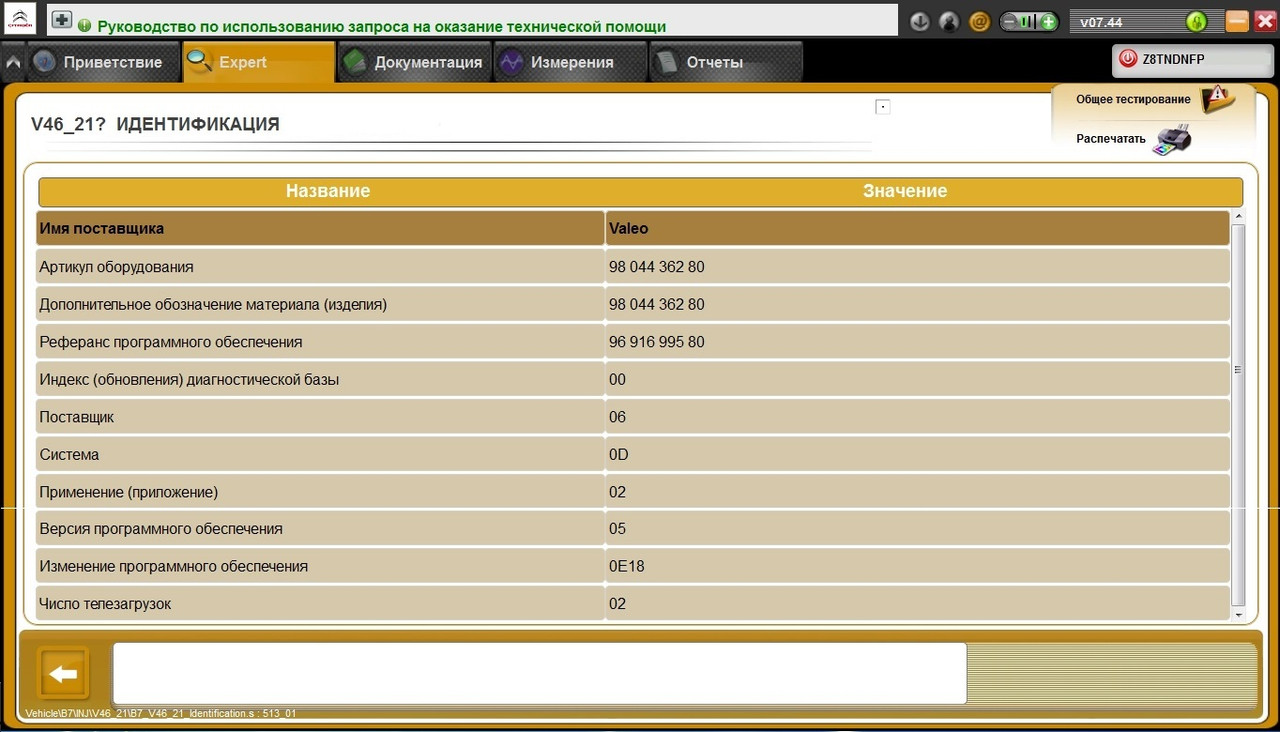Select the Дополнительное обозначение материала row

pos(633,304)
